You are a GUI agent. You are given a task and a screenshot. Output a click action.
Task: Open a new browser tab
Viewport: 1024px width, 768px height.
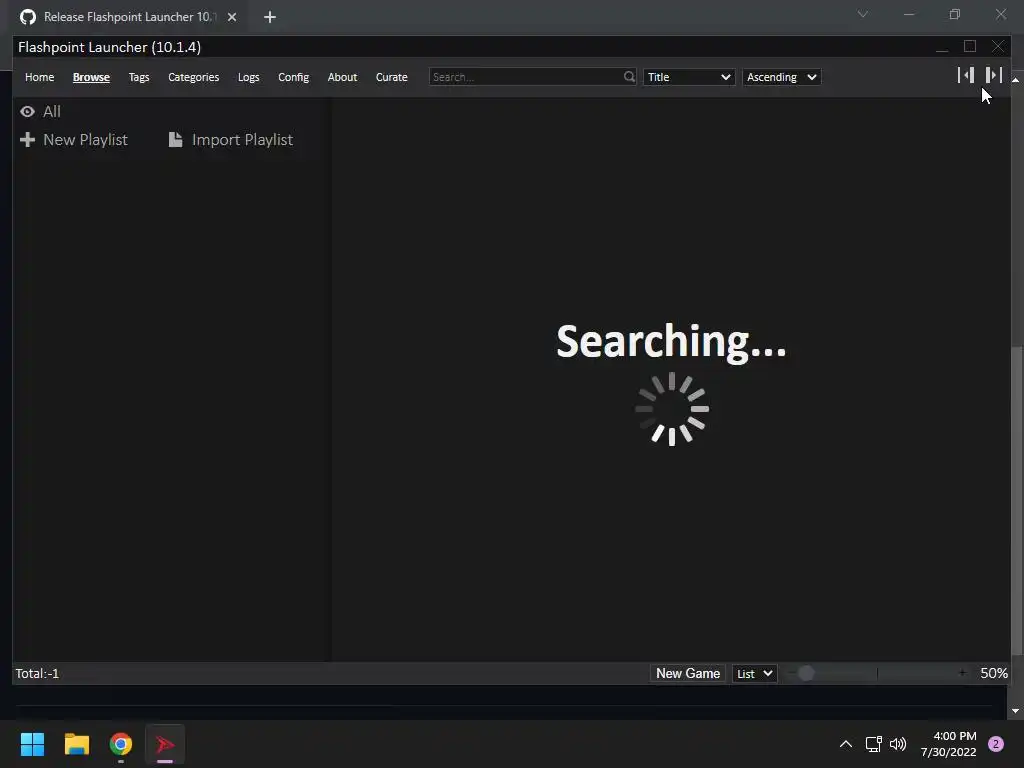point(270,17)
